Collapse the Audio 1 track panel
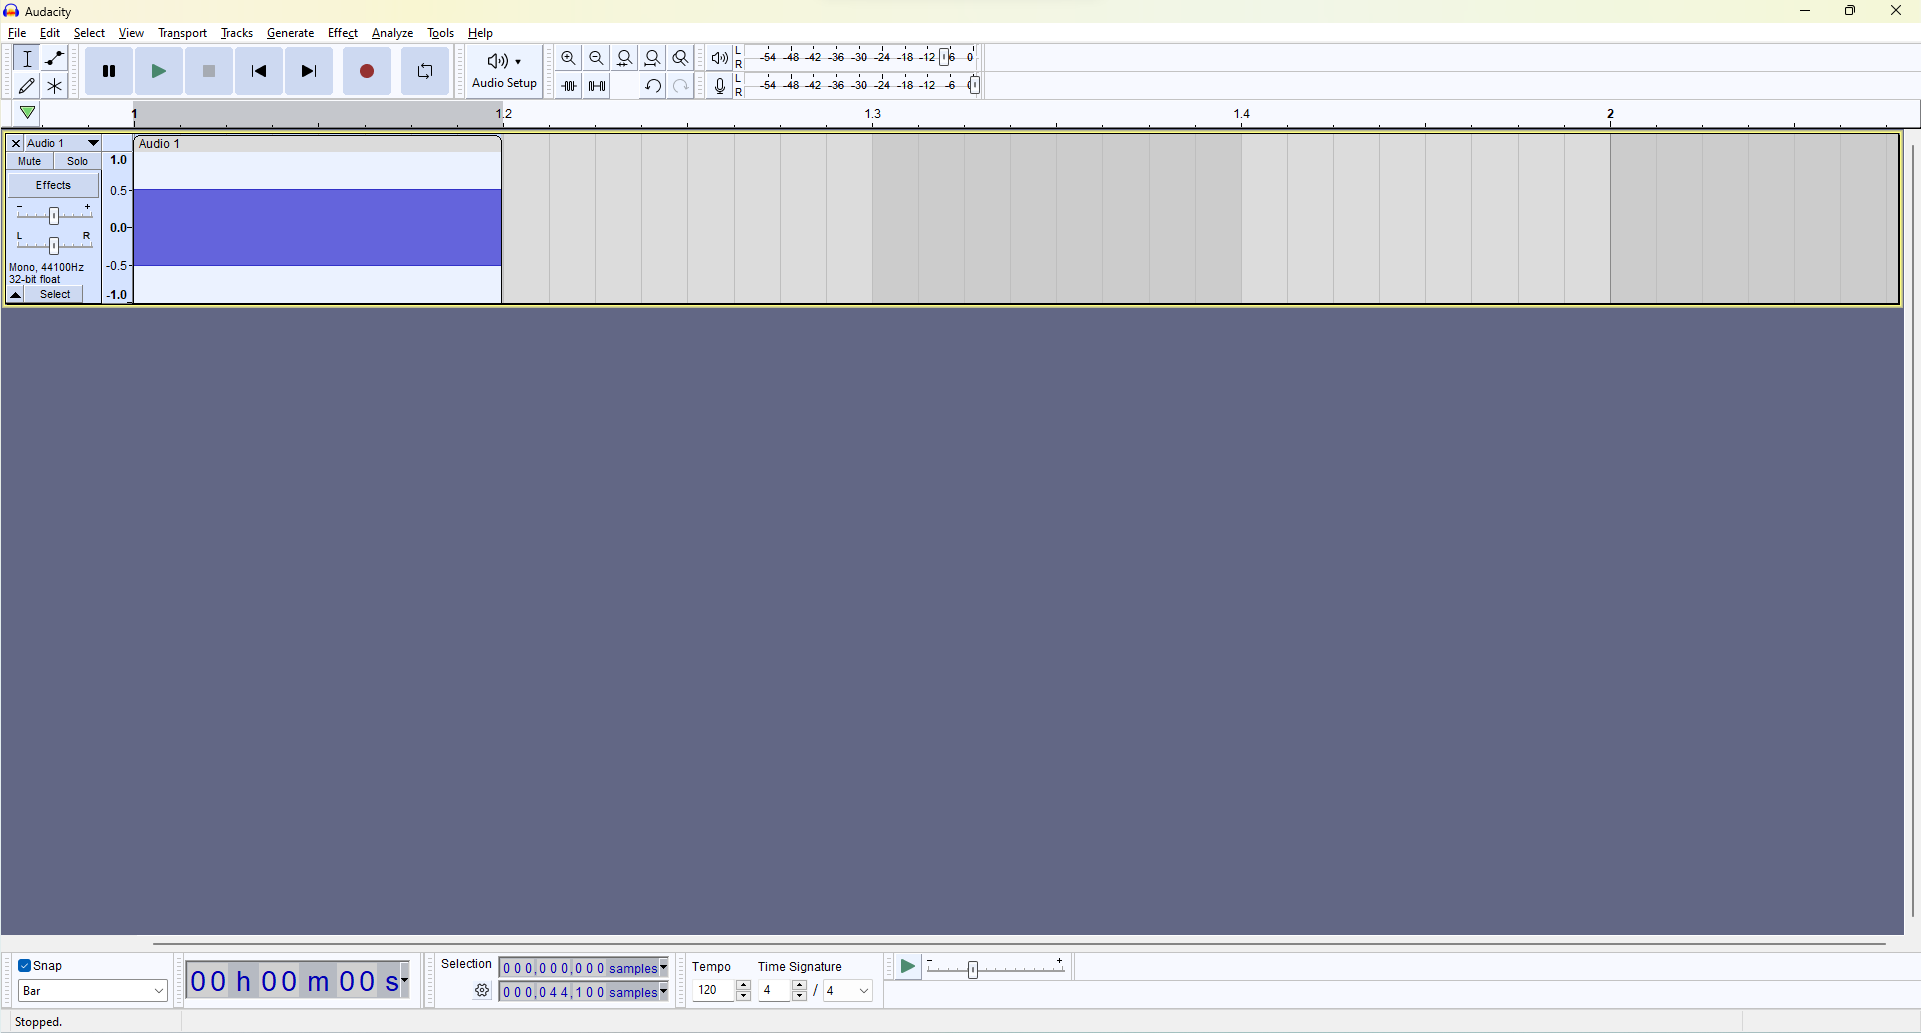This screenshot has width=1921, height=1033. (x=15, y=295)
